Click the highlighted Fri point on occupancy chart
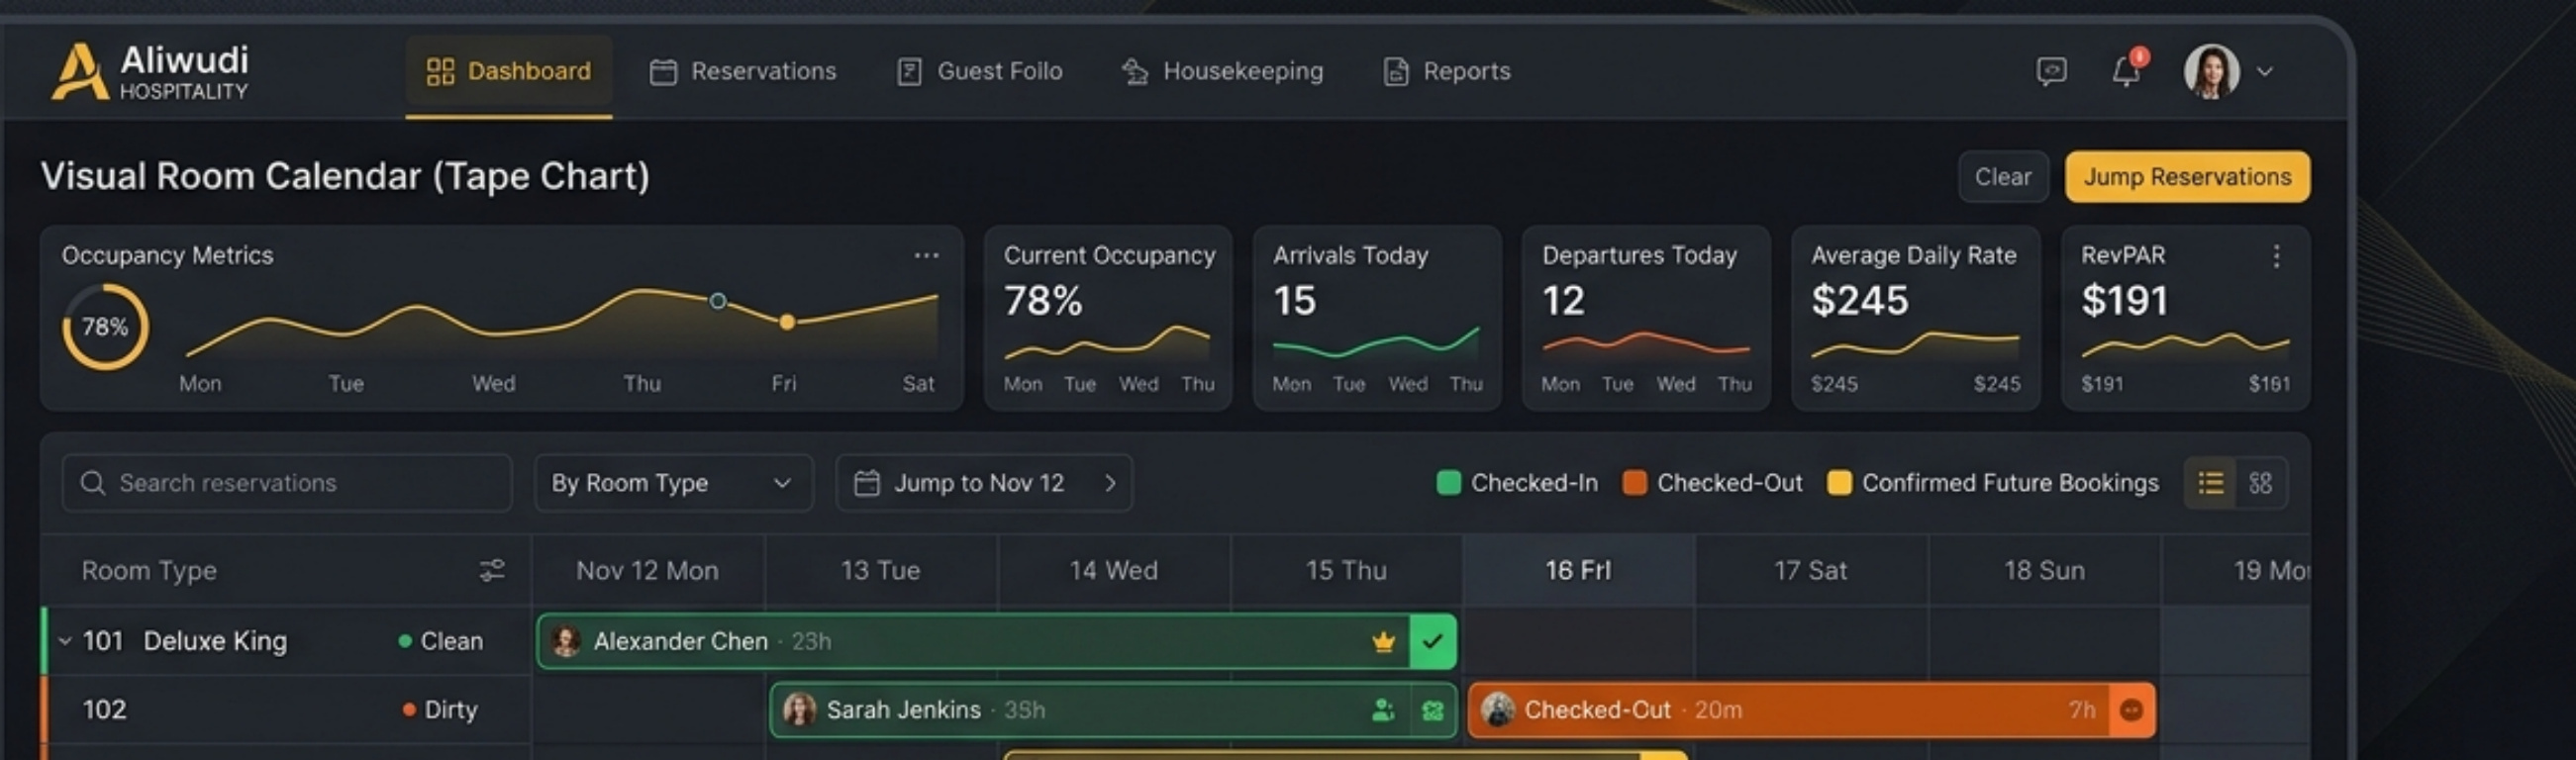This screenshot has height=760, width=2576. 787,322
